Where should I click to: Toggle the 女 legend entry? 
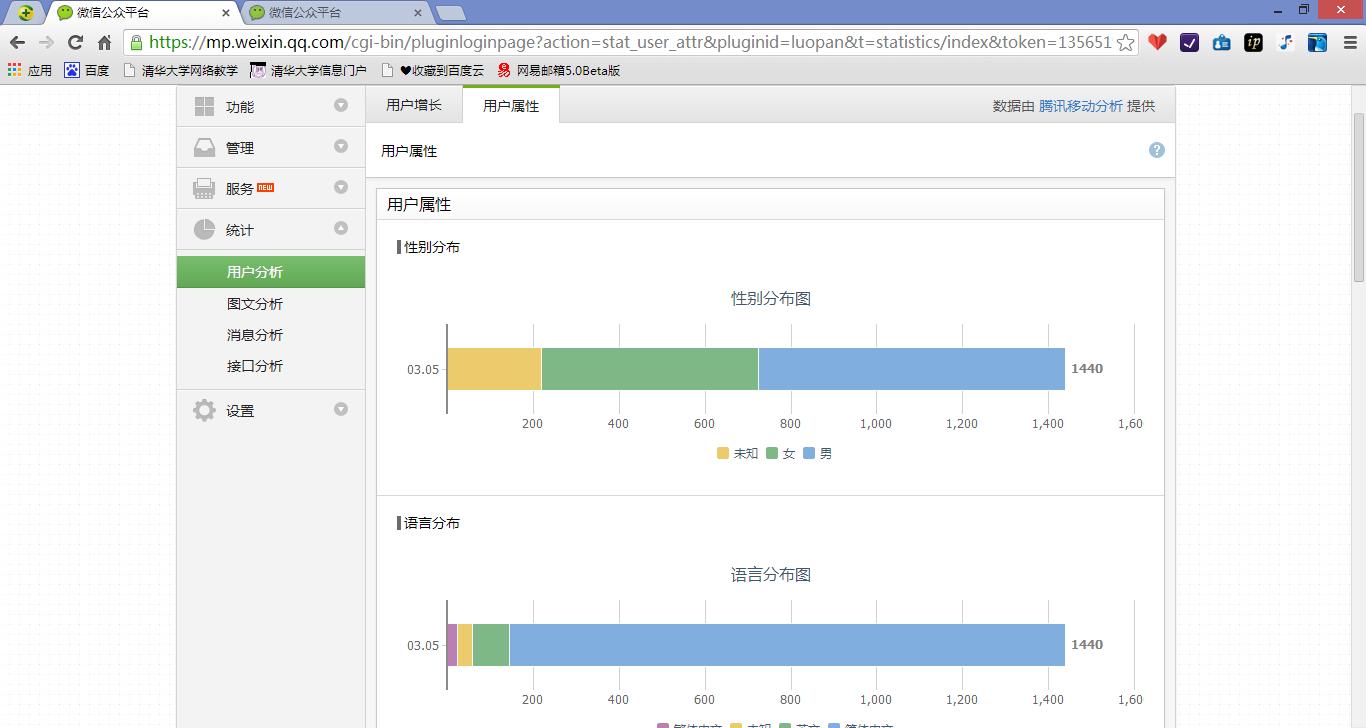tap(780, 453)
